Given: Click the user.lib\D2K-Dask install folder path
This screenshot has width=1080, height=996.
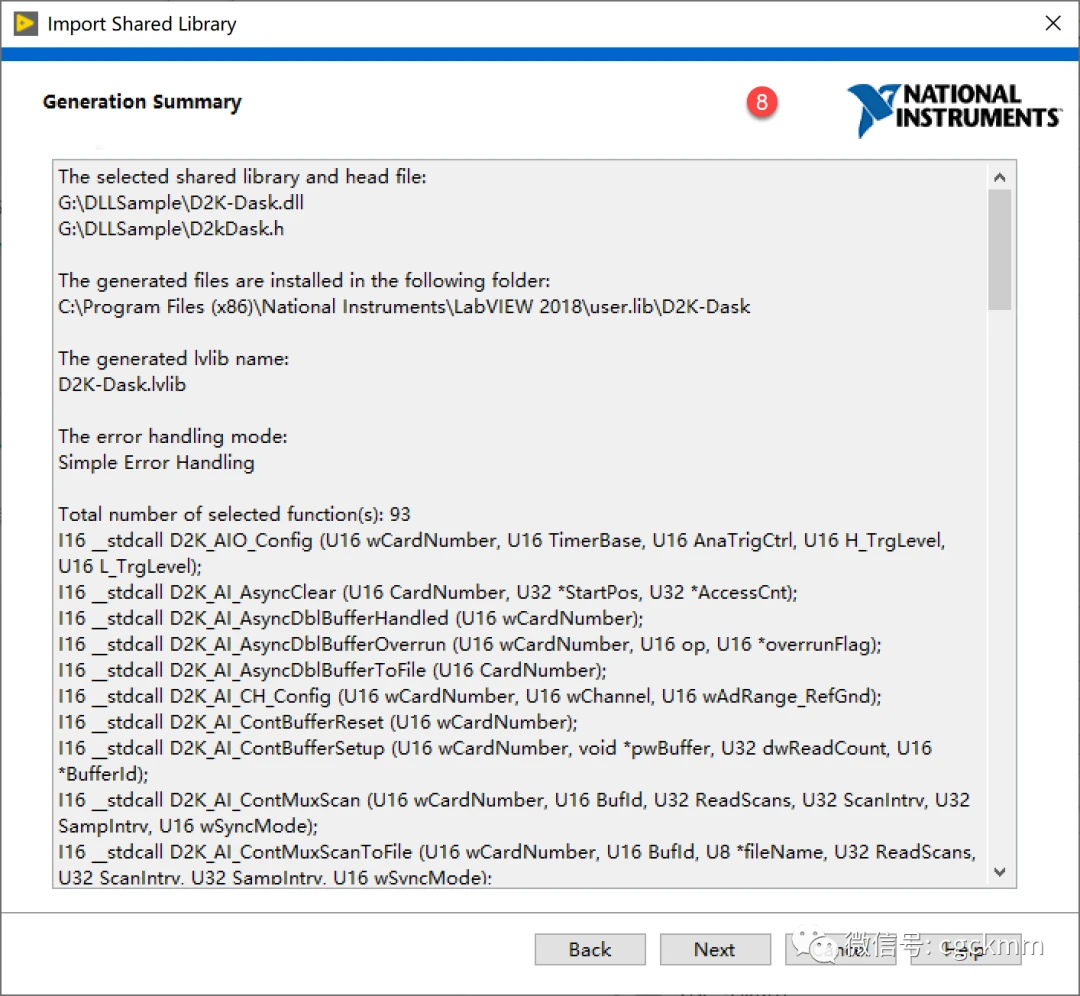Looking at the screenshot, I should [404, 307].
